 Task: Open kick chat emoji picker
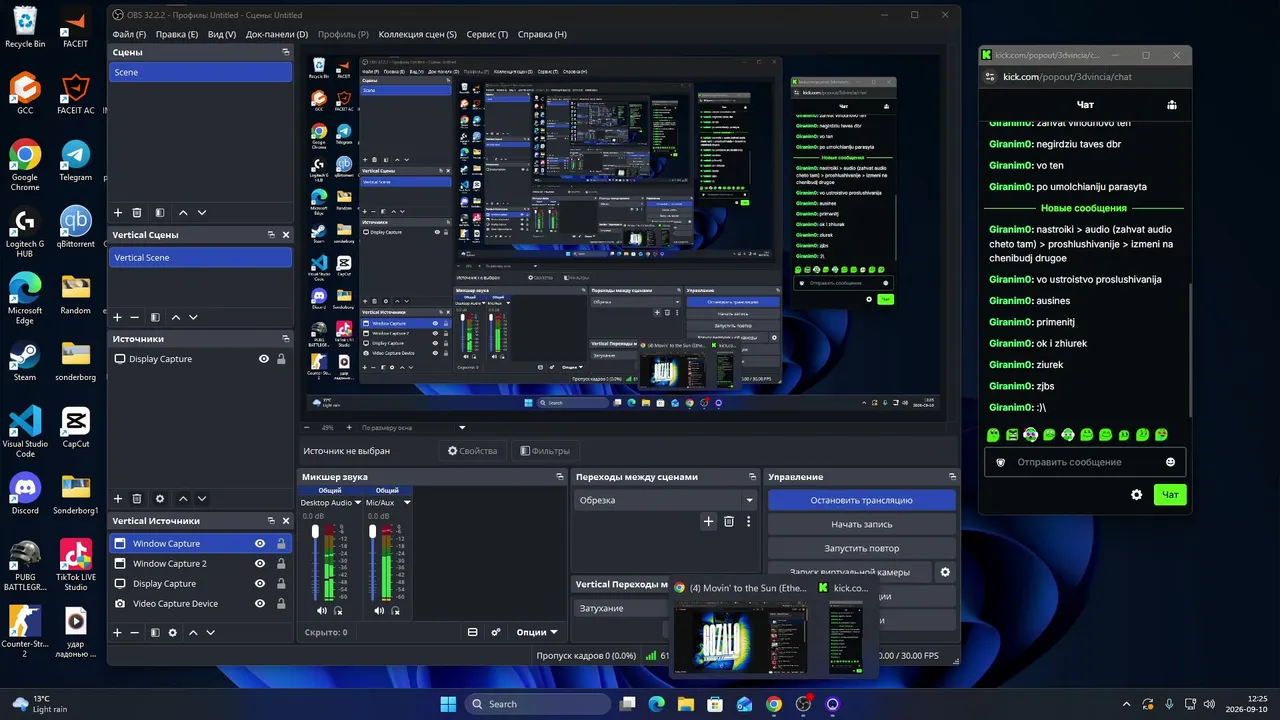click(1170, 462)
